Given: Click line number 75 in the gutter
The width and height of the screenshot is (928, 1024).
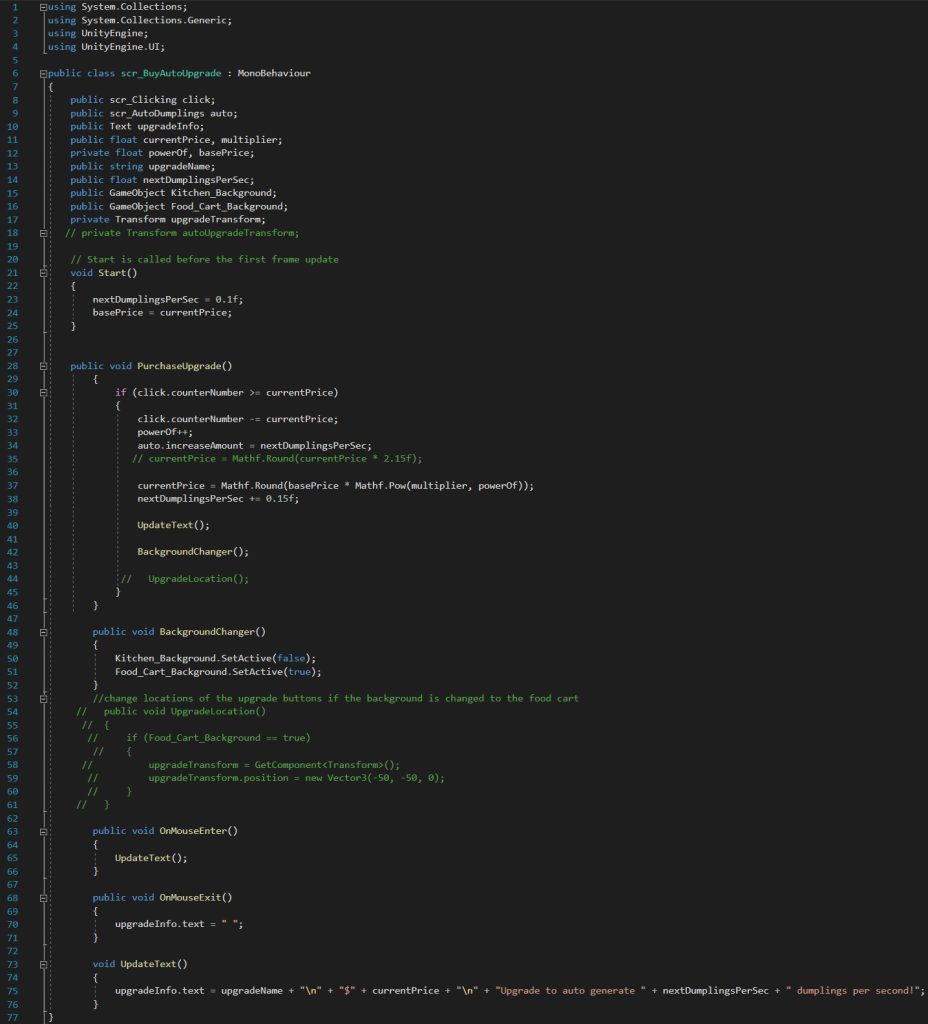Looking at the screenshot, I should click(x=14, y=990).
